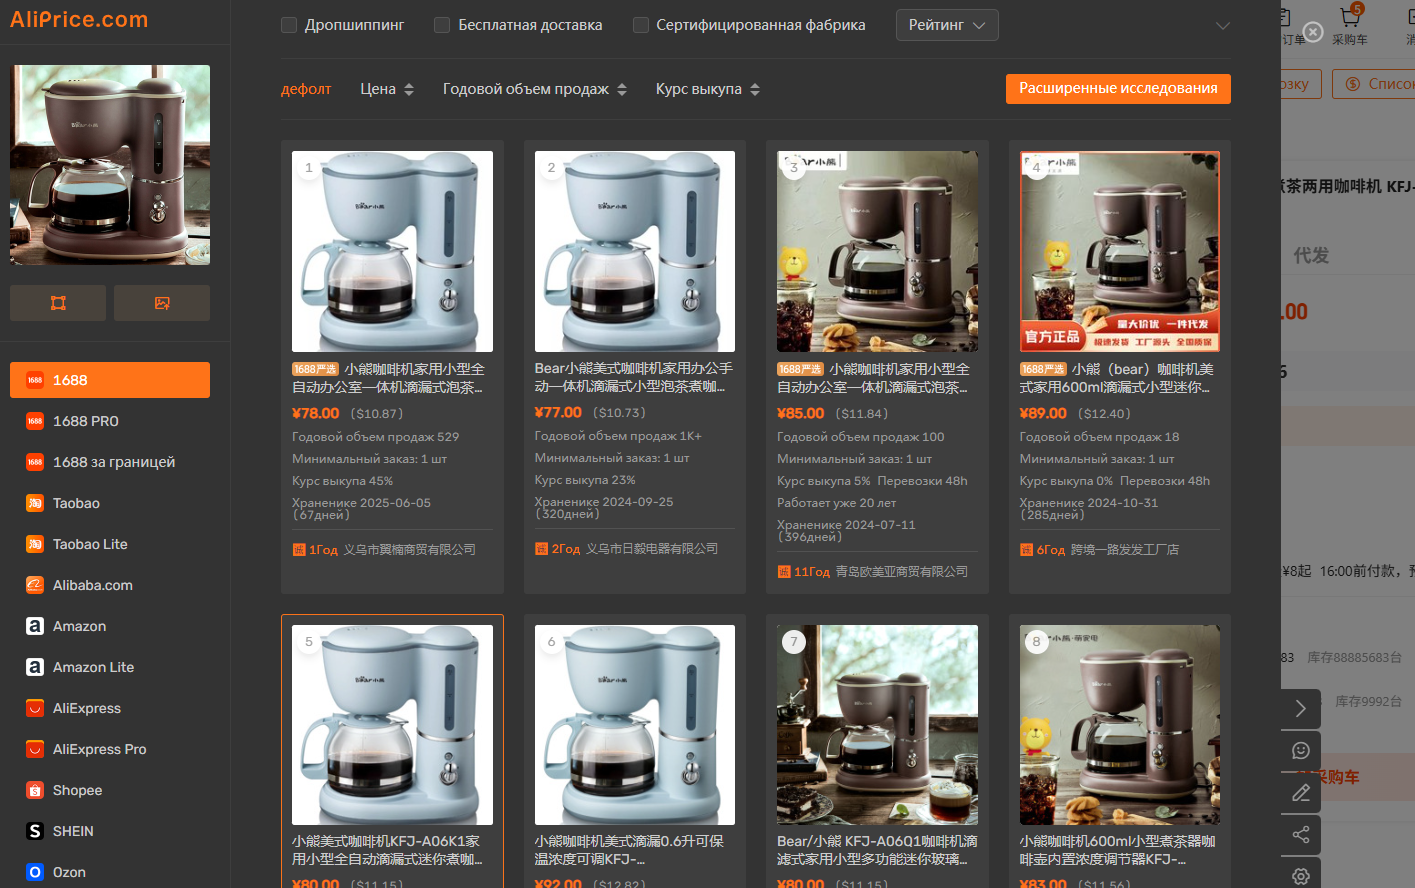Switch to the Taobao source tab

click(76, 503)
